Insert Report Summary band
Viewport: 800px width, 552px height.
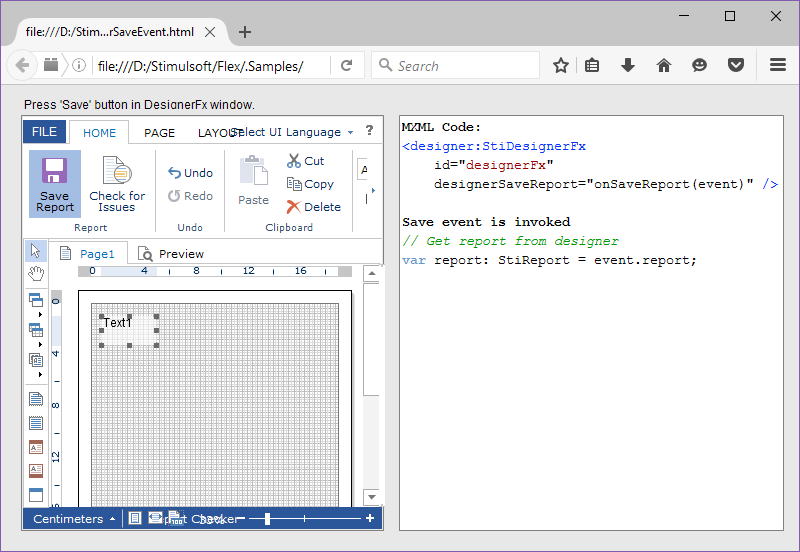coord(36,423)
